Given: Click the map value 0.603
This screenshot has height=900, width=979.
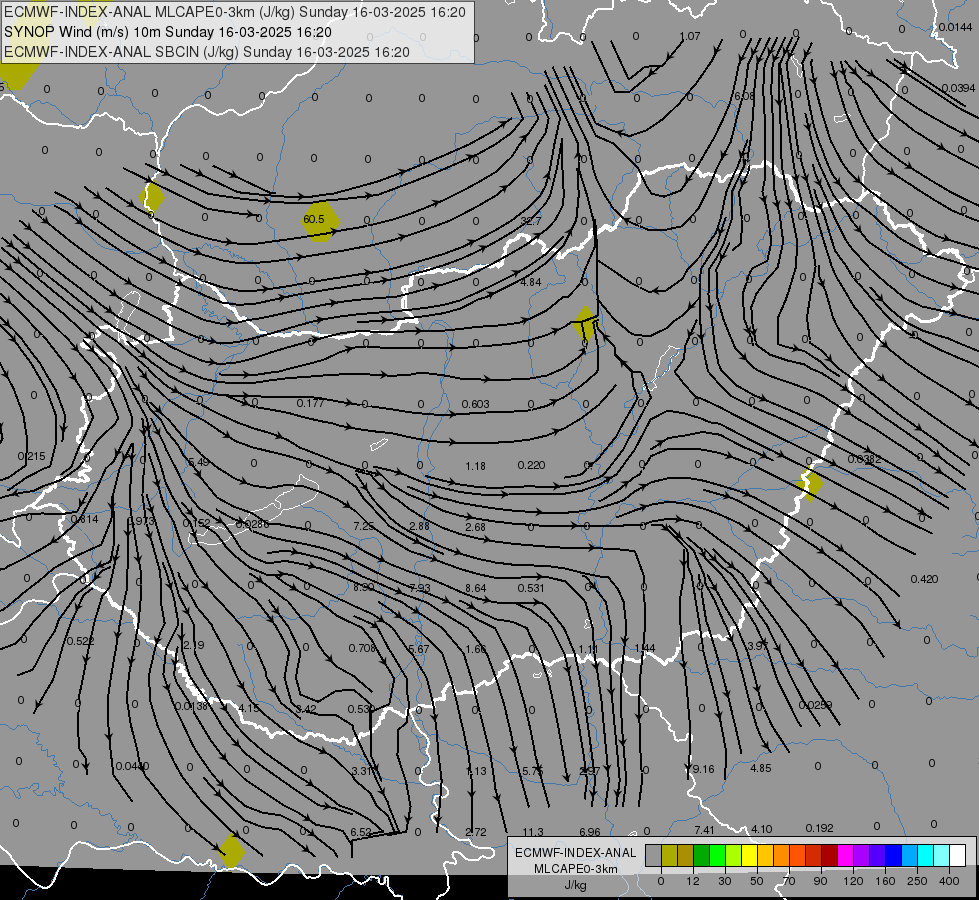Looking at the screenshot, I should click(x=475, y=404).
